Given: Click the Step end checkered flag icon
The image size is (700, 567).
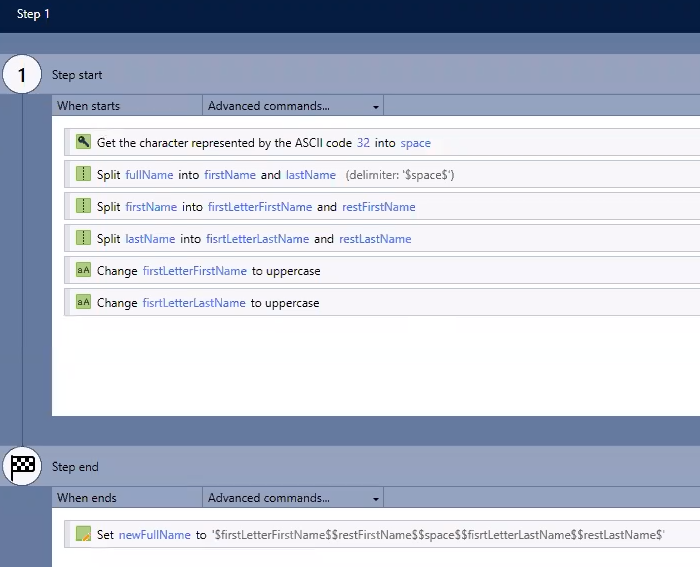Looking at the screenshot, I should [x=22, y=466].
